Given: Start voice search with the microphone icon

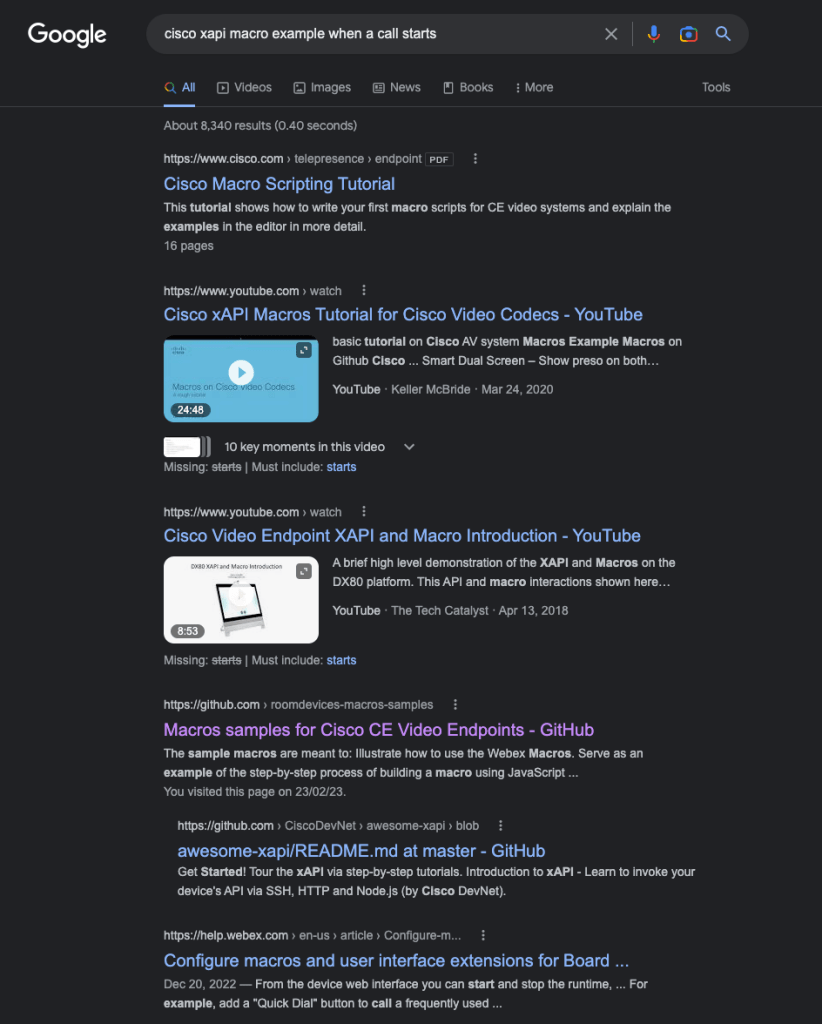Looking at the screenshot, I should point(653,34).
